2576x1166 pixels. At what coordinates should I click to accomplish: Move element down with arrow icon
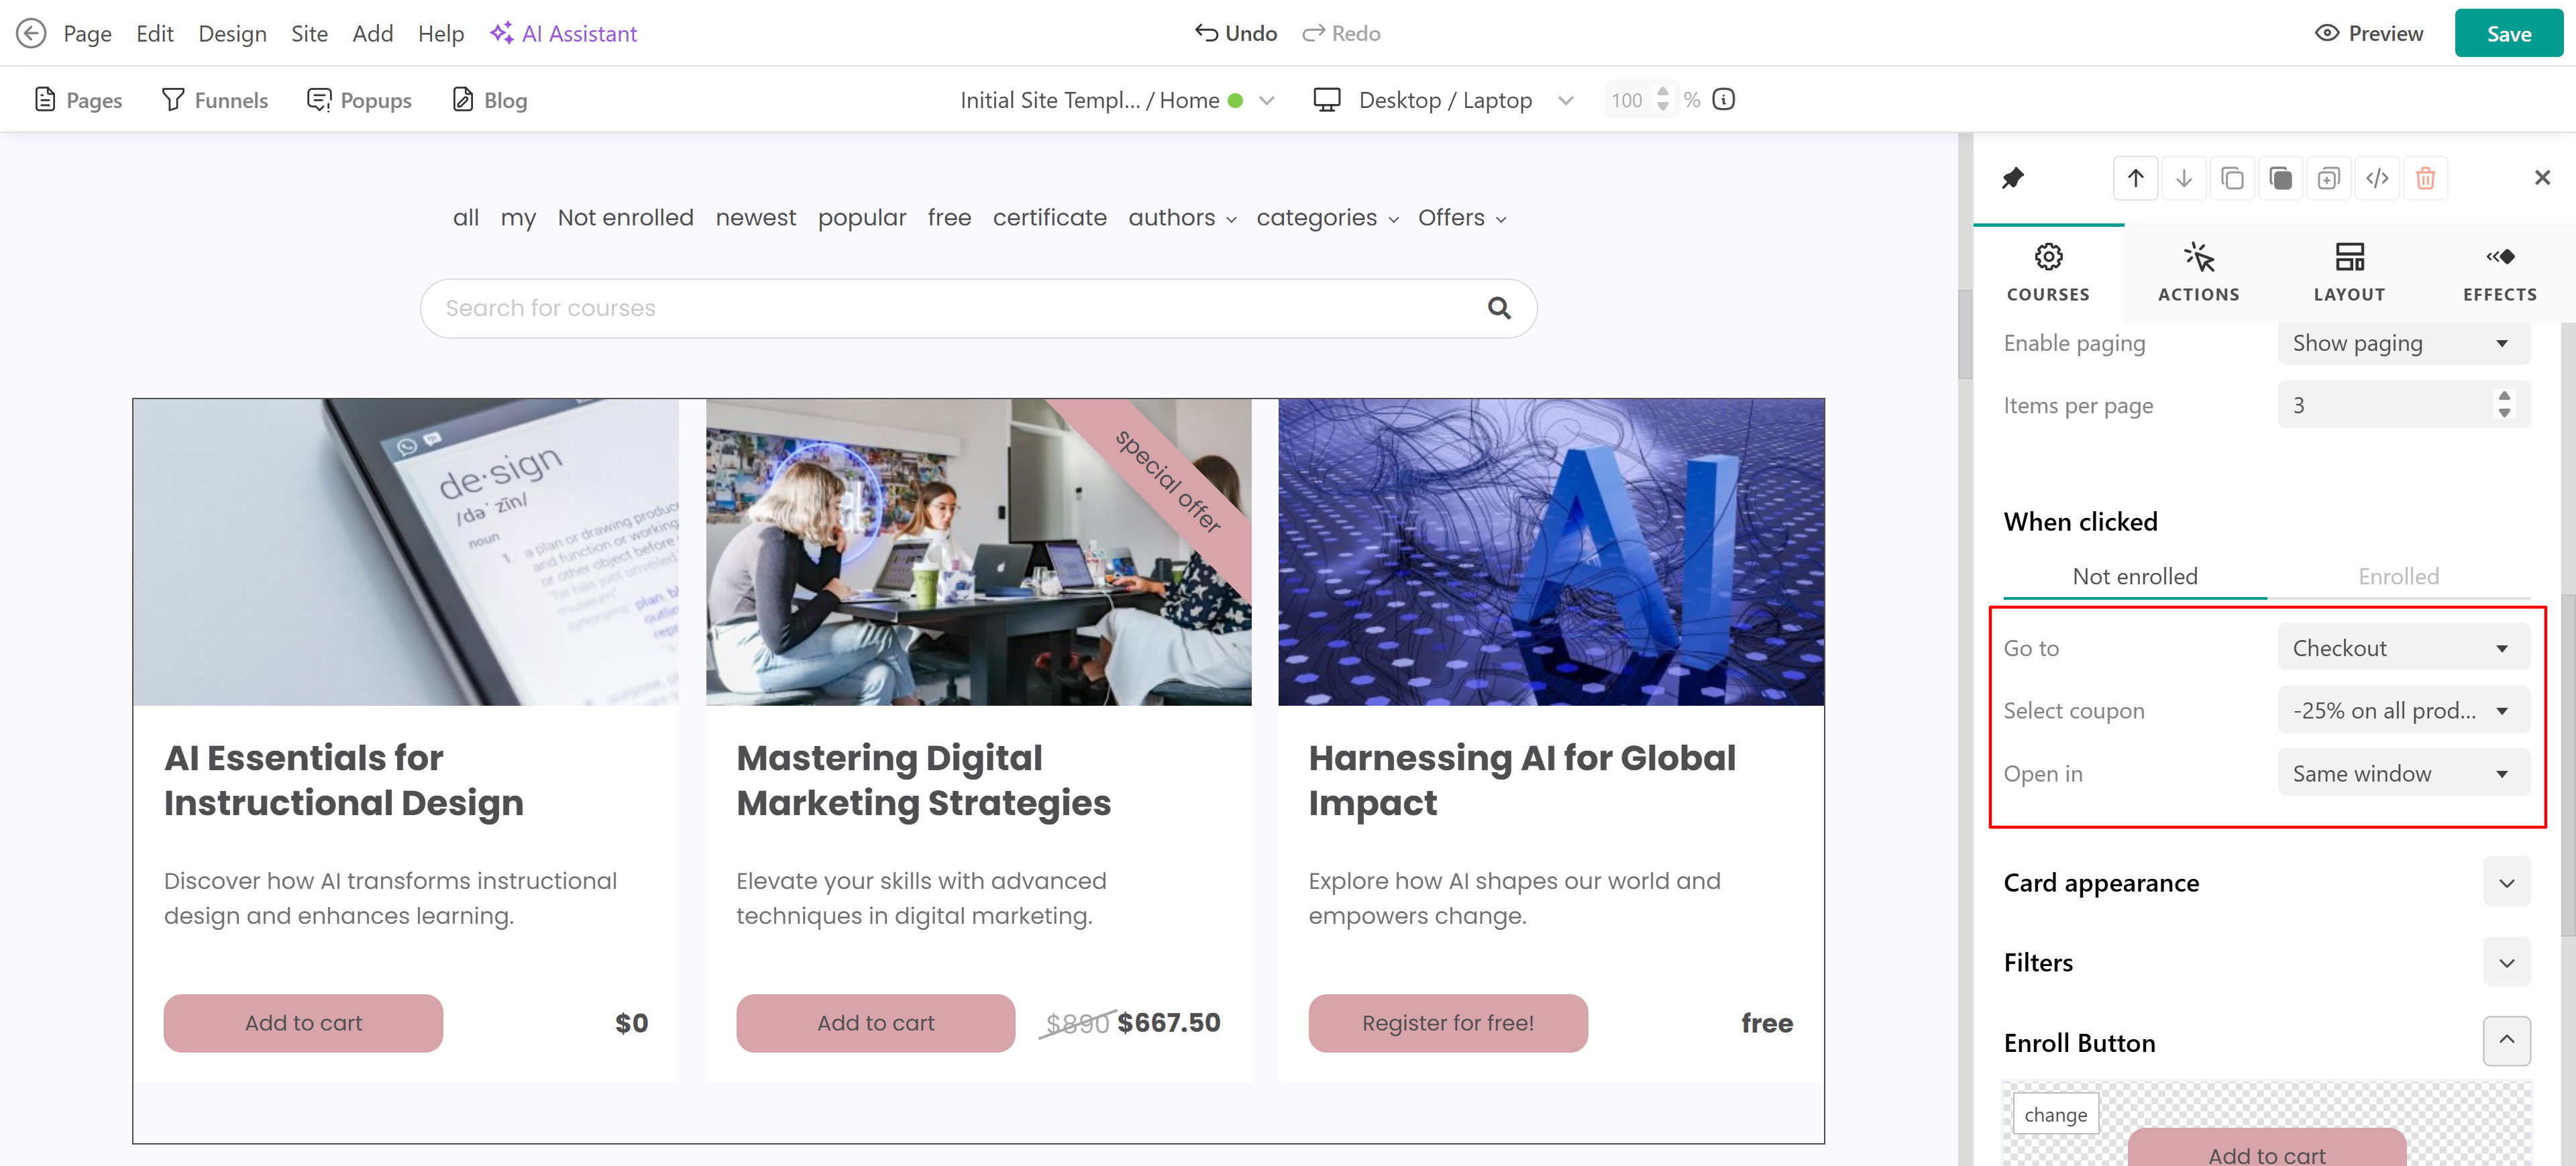click(2183, 178)
